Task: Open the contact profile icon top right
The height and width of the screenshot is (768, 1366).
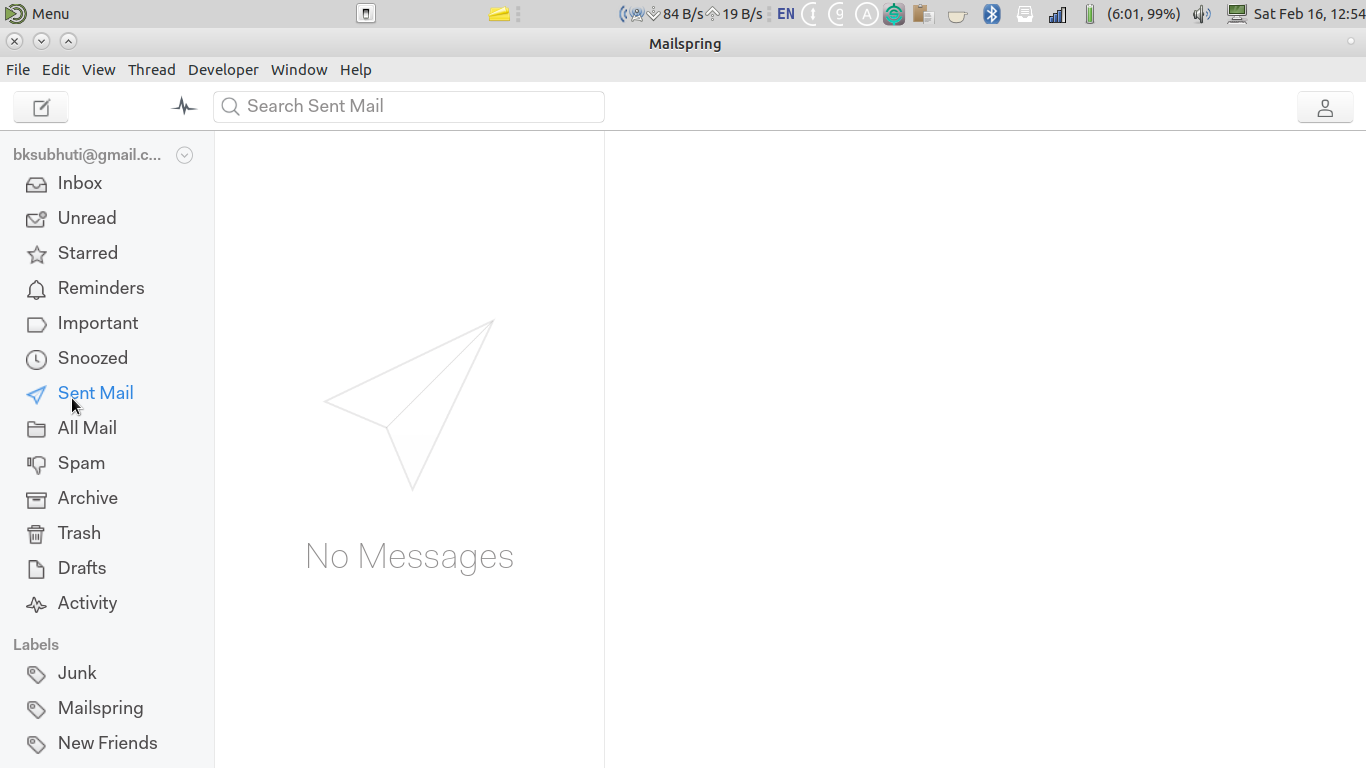Action: point(1325,107)
